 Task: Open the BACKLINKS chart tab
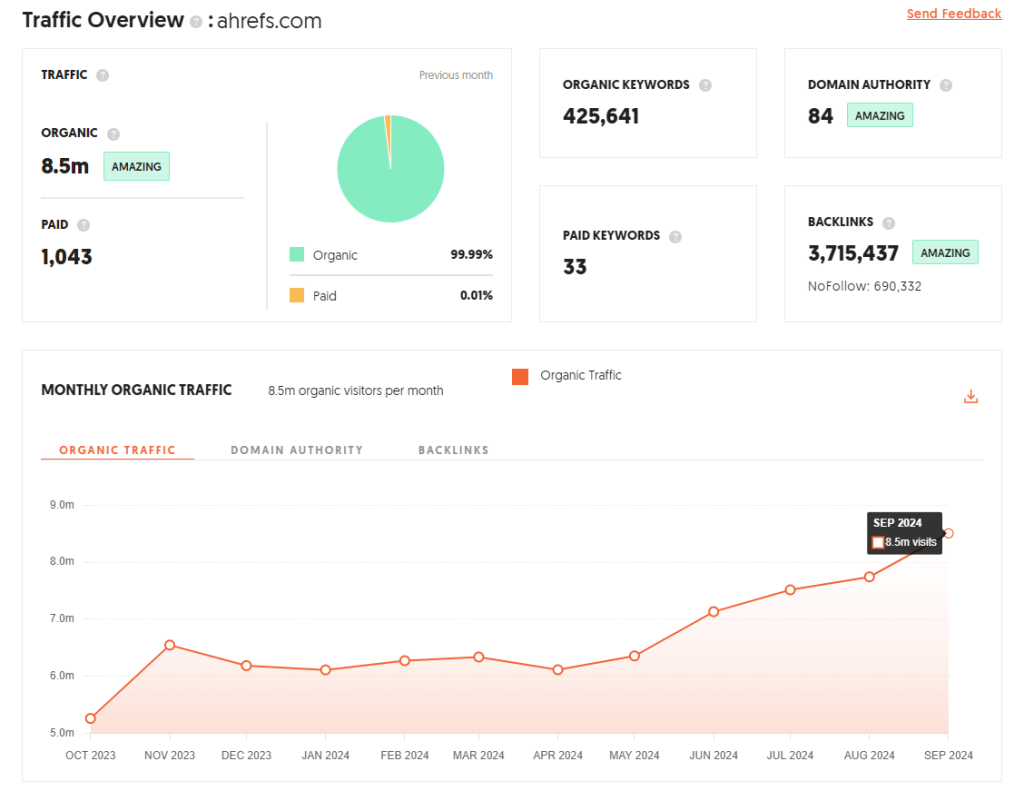(453, 450)
